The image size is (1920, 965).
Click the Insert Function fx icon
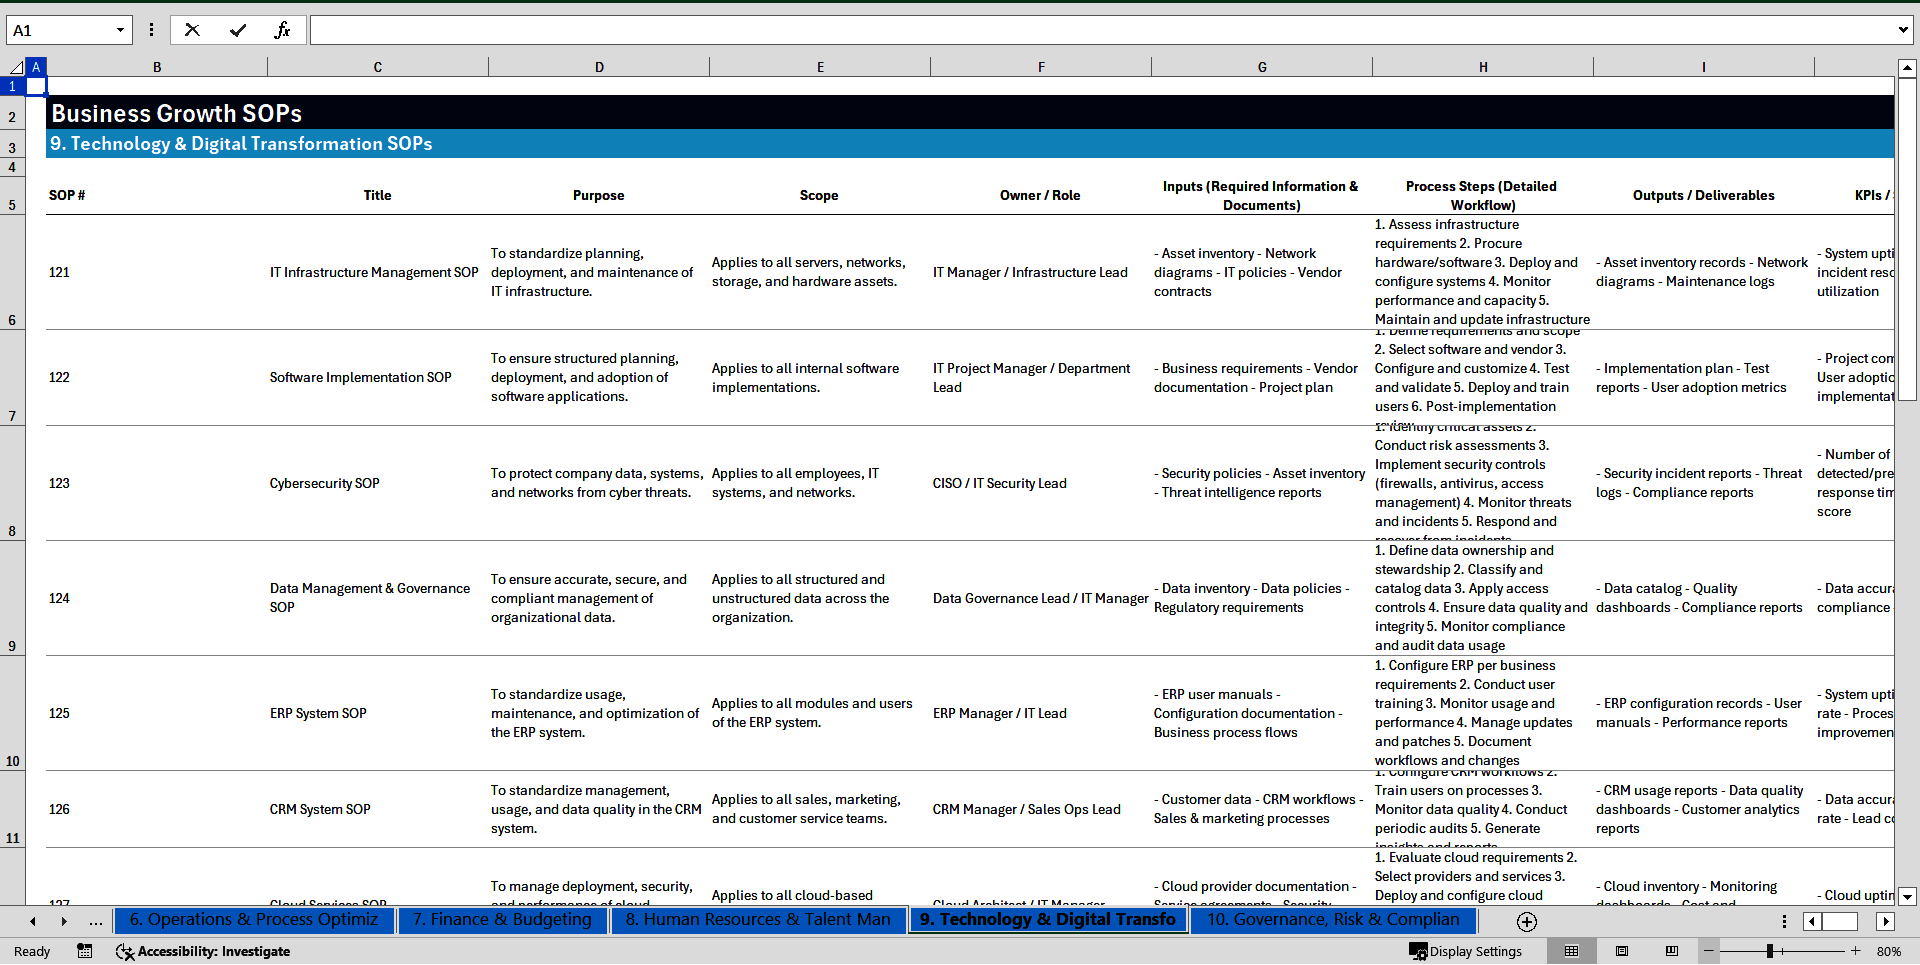[282, 30]
